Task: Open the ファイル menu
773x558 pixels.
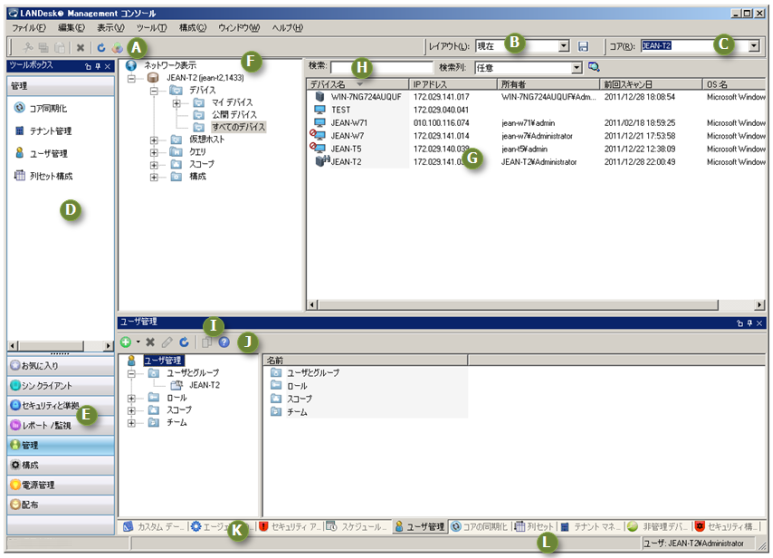Action: 29,28
